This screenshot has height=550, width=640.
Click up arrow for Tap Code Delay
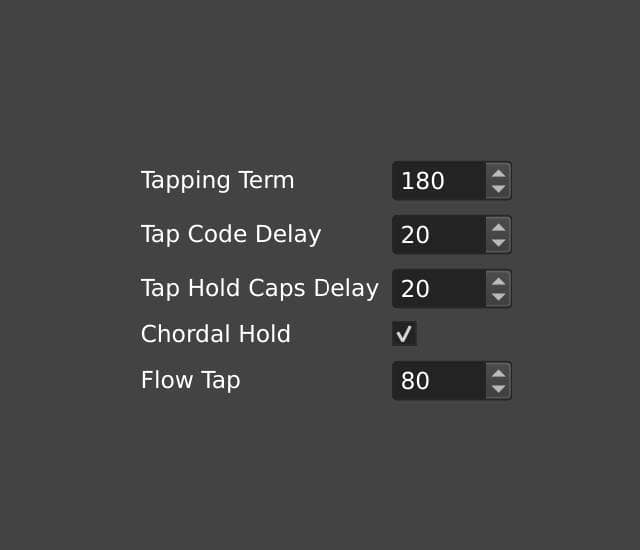click(498, 227)
